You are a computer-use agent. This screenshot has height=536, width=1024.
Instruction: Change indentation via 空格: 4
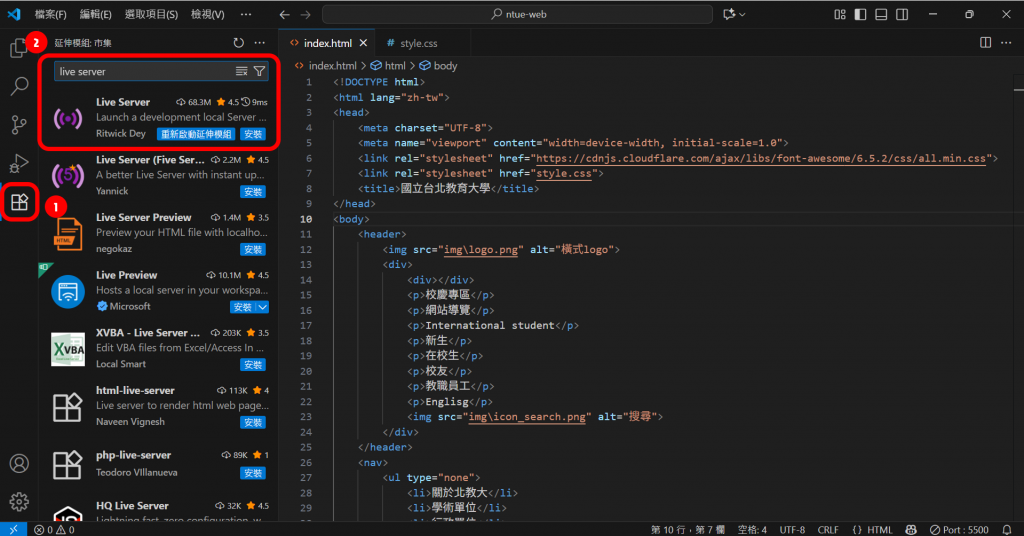[752, 529]
